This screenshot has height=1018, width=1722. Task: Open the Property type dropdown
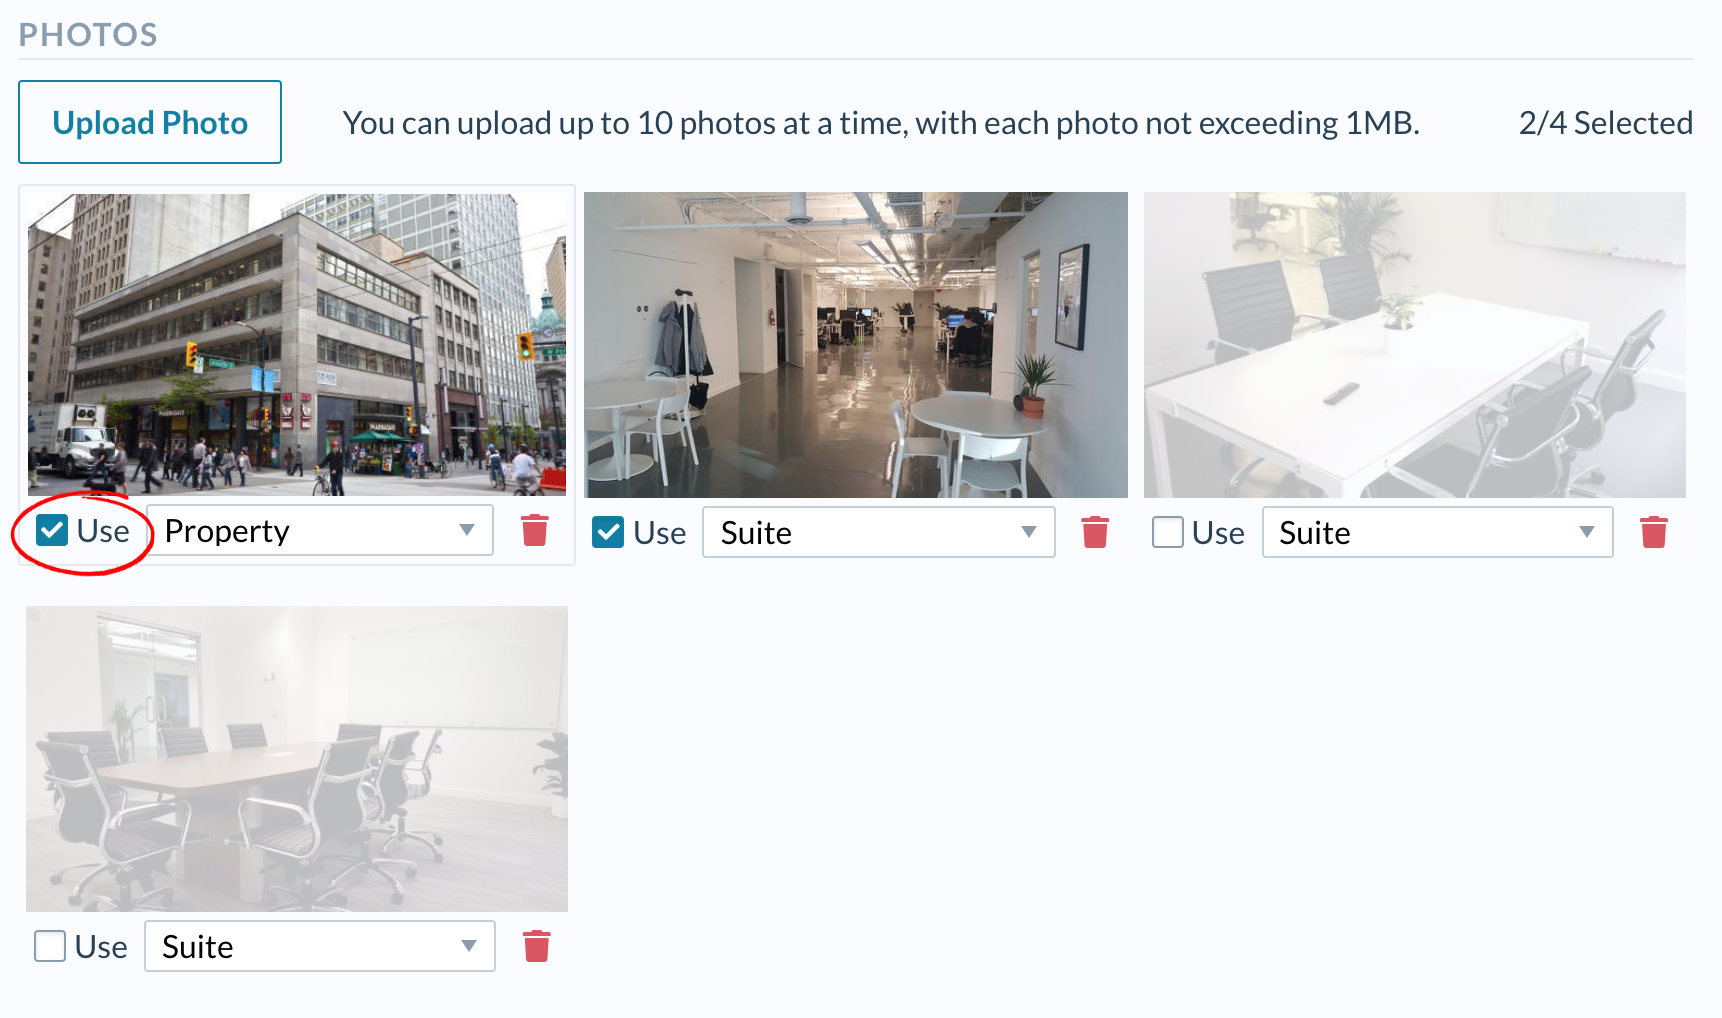point(320,530)
